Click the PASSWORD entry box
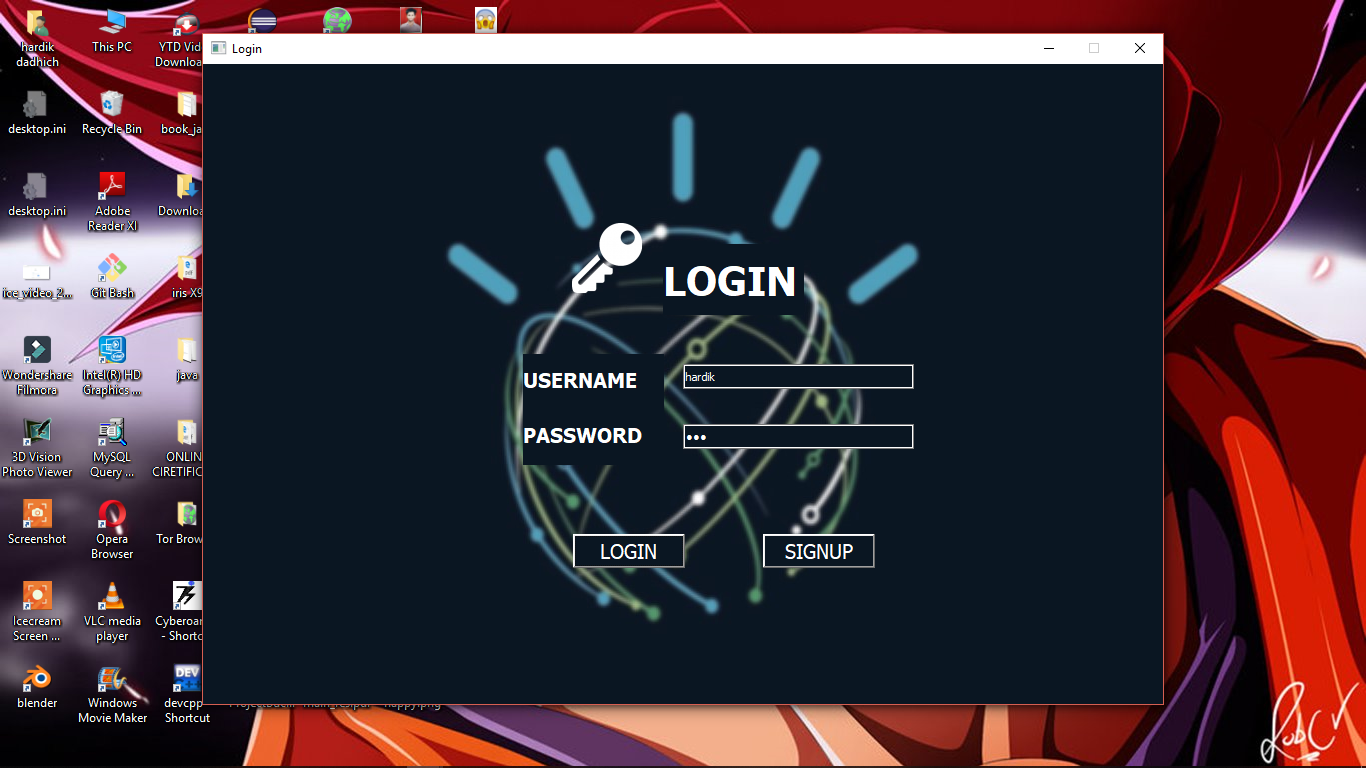1366x768 pixels. pos(797,436)
